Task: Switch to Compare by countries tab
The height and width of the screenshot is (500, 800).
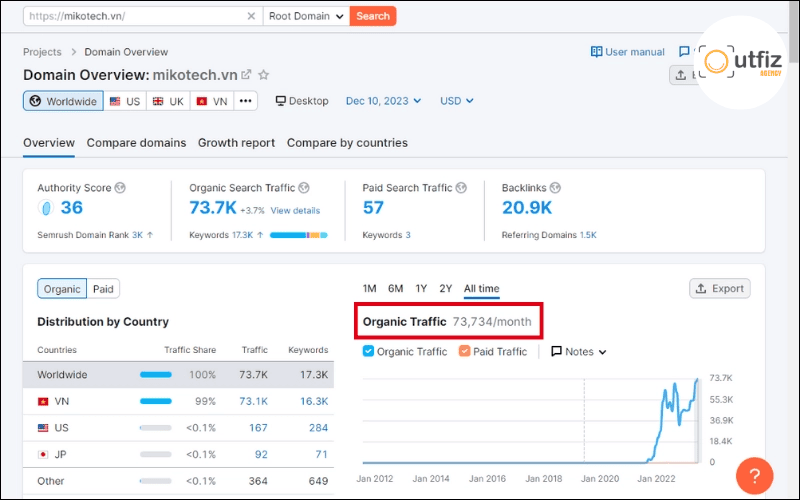Action: click(x=347, y=143)
